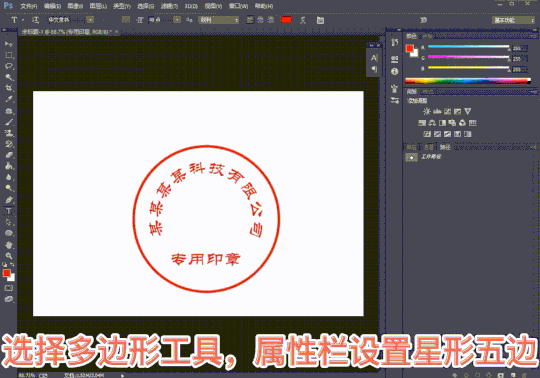540x378 pixels.
Task: Select the Lasso tool
Action: click(9, 66)
